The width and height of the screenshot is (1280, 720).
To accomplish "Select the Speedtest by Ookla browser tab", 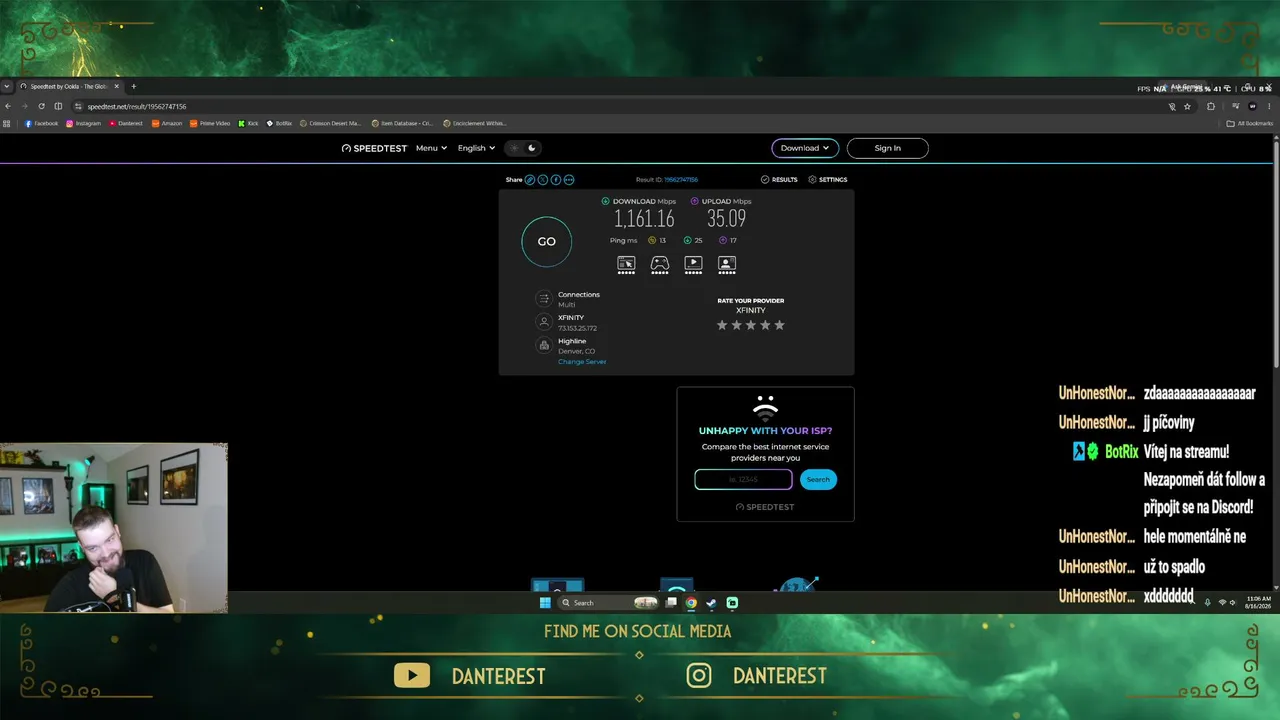I will (x=70, y=87).
